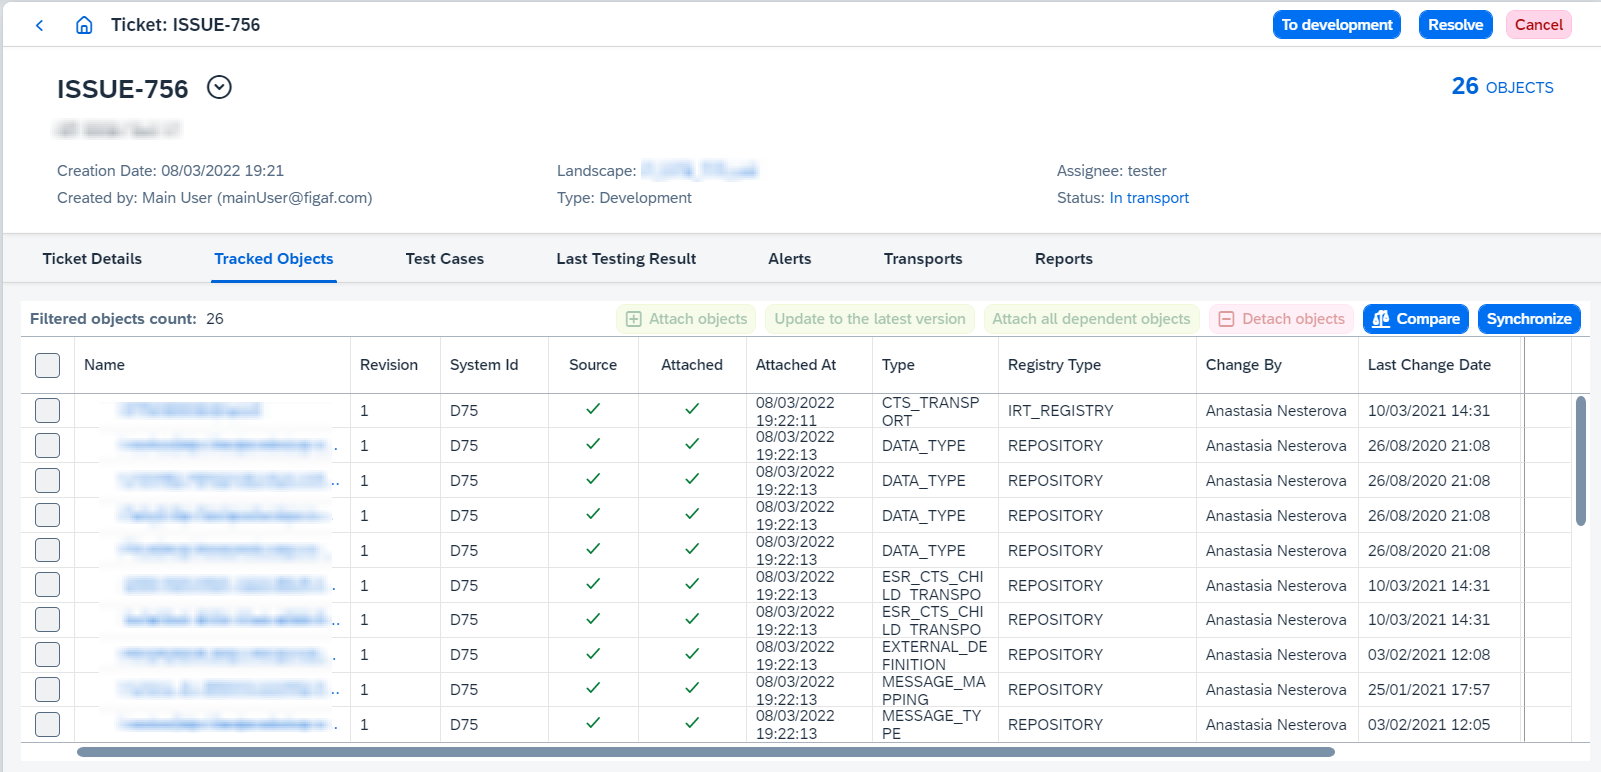The height and width of the screenshot is (772, 1601).
Task: Click the Compare button
Action: tap(1416, 319)
